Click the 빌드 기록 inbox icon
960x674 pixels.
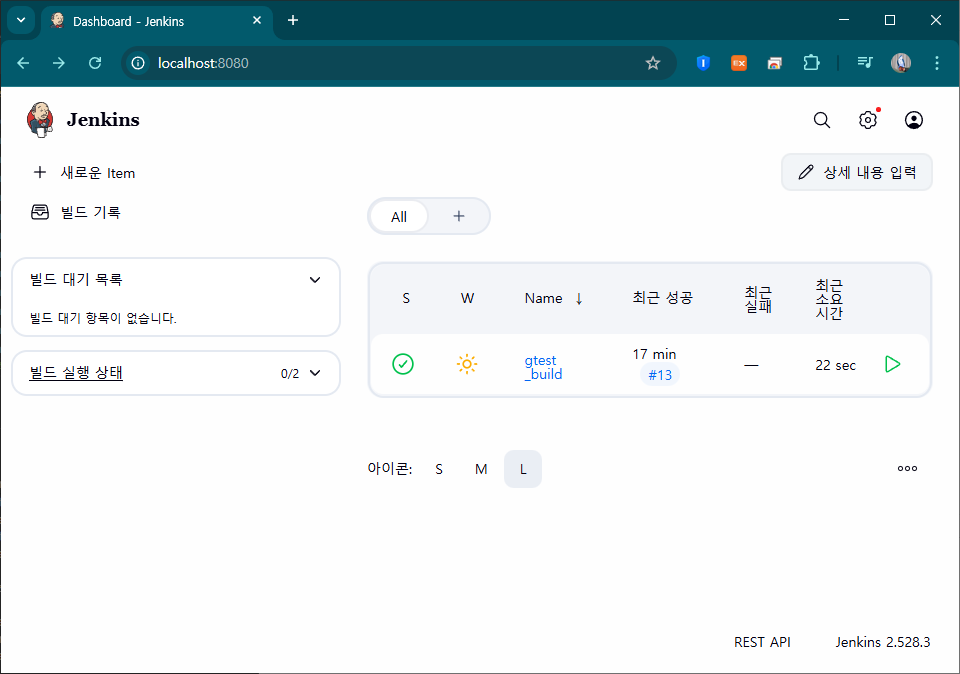[x=40, y=212]
